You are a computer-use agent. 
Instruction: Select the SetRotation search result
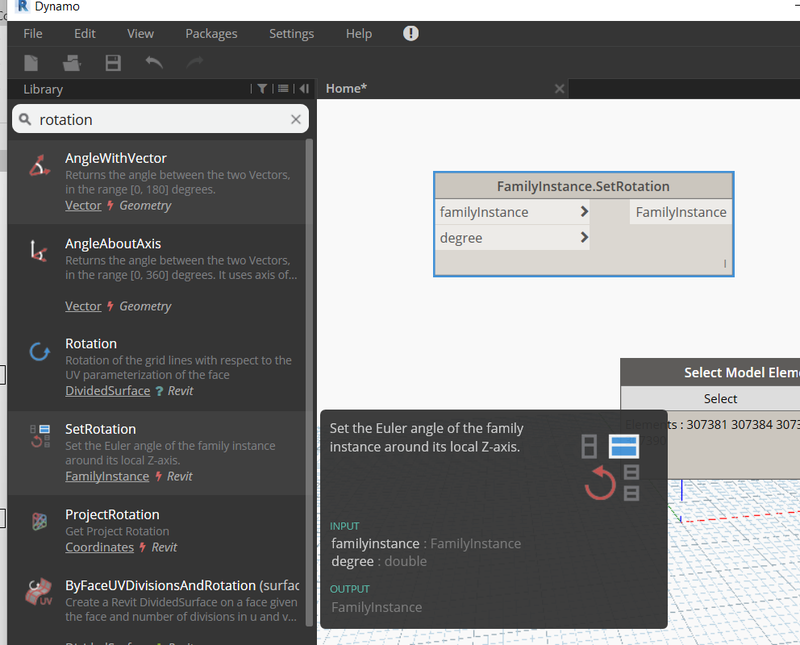pyautogui.click(x=157, y=453)
